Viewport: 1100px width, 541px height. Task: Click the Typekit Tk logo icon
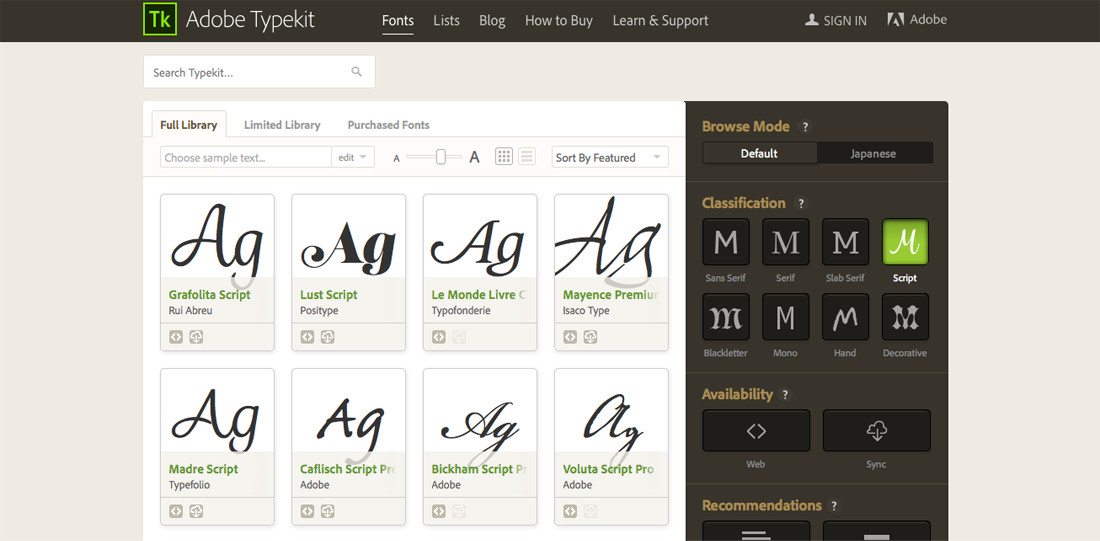pyautogui.click(x=160, y=20)
